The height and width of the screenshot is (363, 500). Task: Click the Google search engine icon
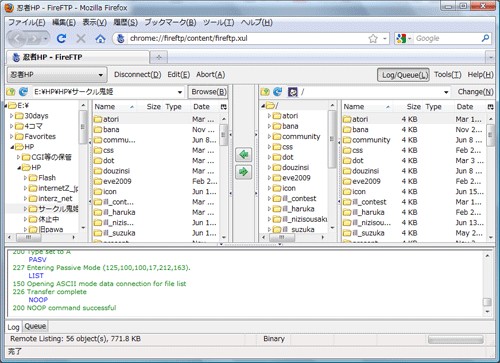[x=401, y=39]
